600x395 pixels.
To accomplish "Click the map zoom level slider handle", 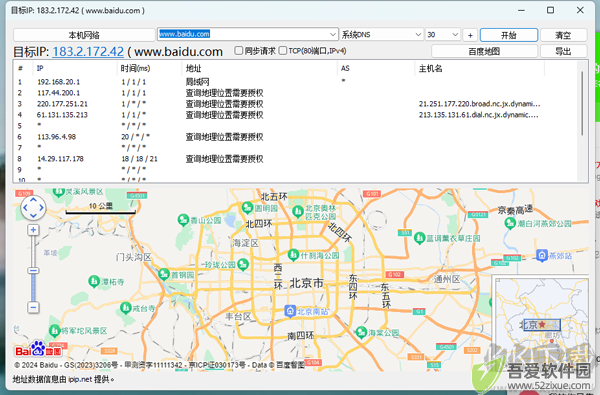I will coord(33,271).
